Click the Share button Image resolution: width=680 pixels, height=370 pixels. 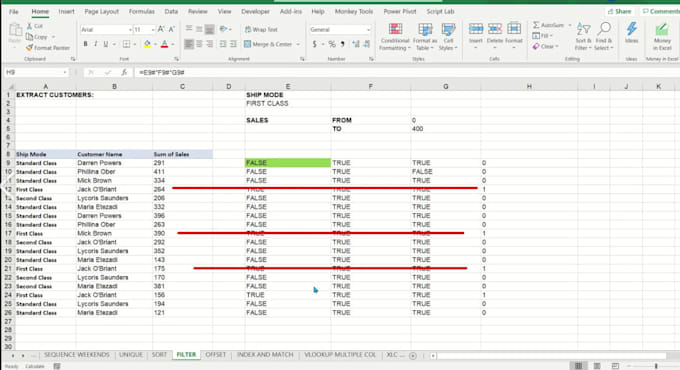[x=619, y=12]
